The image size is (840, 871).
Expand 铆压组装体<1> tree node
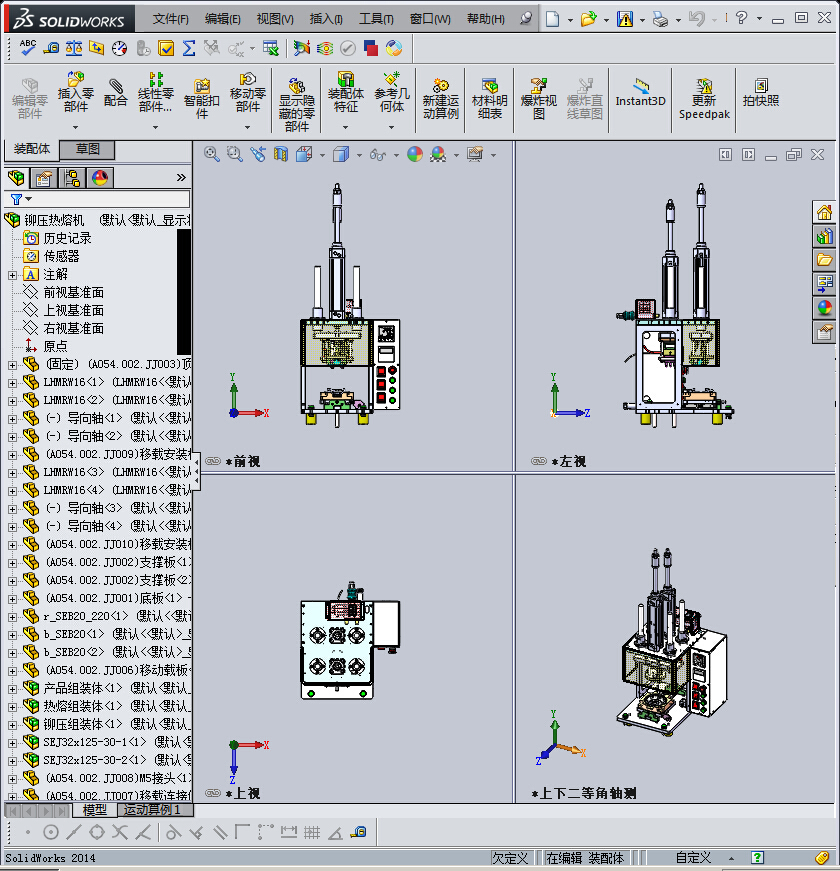[x=12, y=725]
